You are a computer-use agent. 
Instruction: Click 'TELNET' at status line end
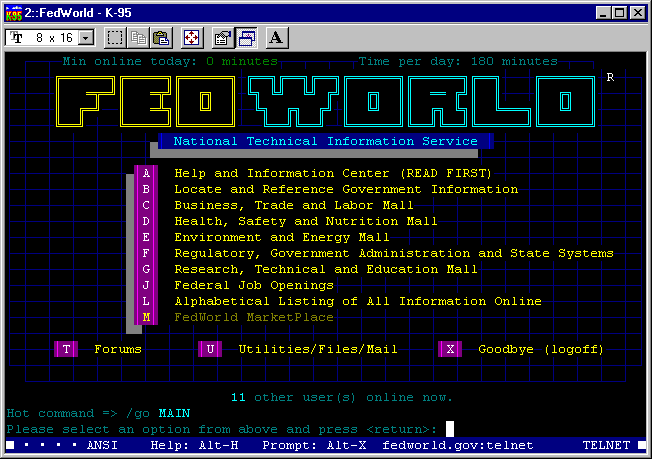(606, 445)
